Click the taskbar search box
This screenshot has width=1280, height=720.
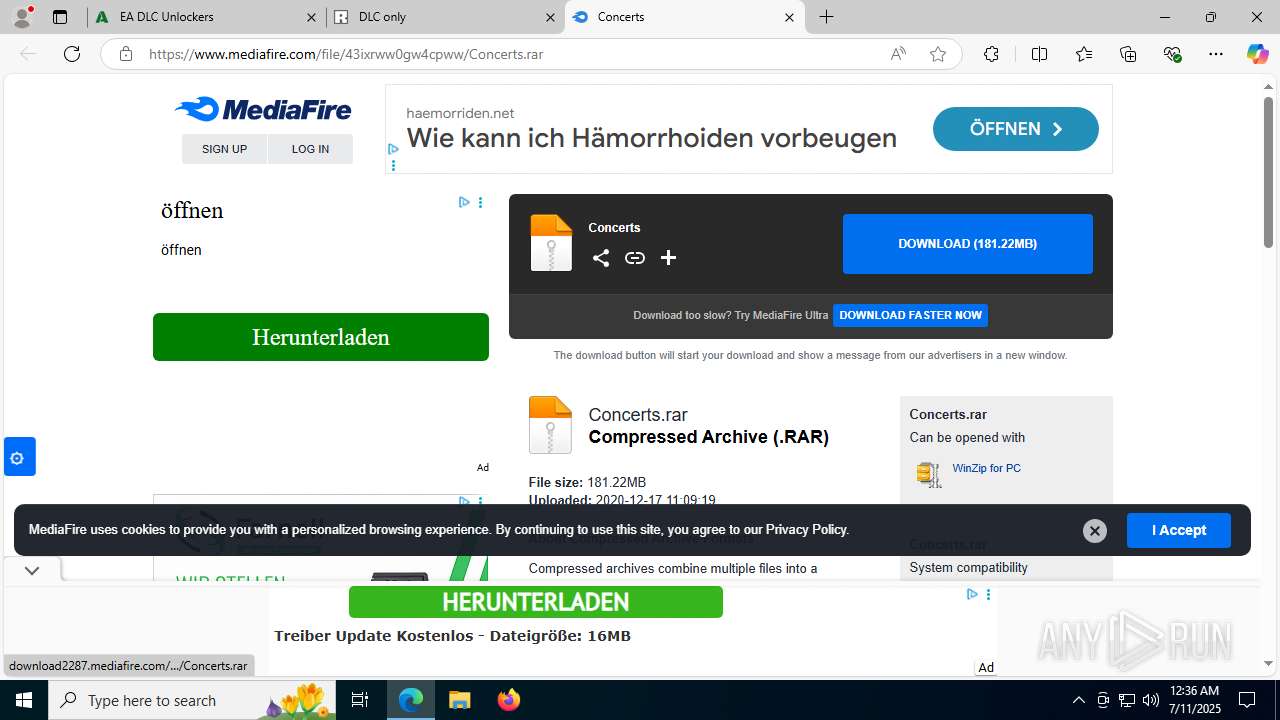(x=193, y=700)
